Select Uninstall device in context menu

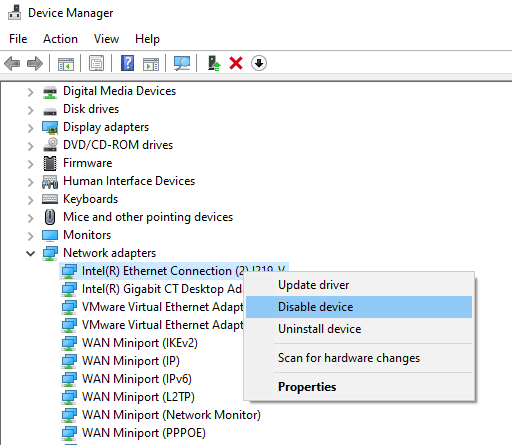359,329
